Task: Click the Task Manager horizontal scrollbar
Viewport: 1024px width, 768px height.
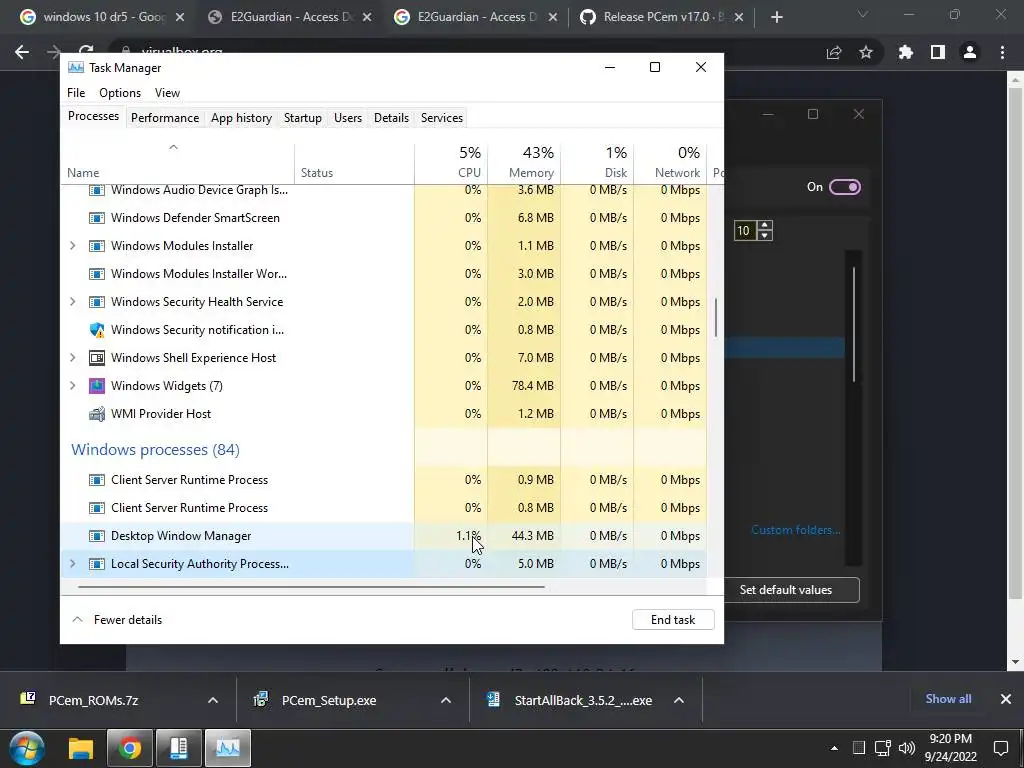Action: point(311,586)
